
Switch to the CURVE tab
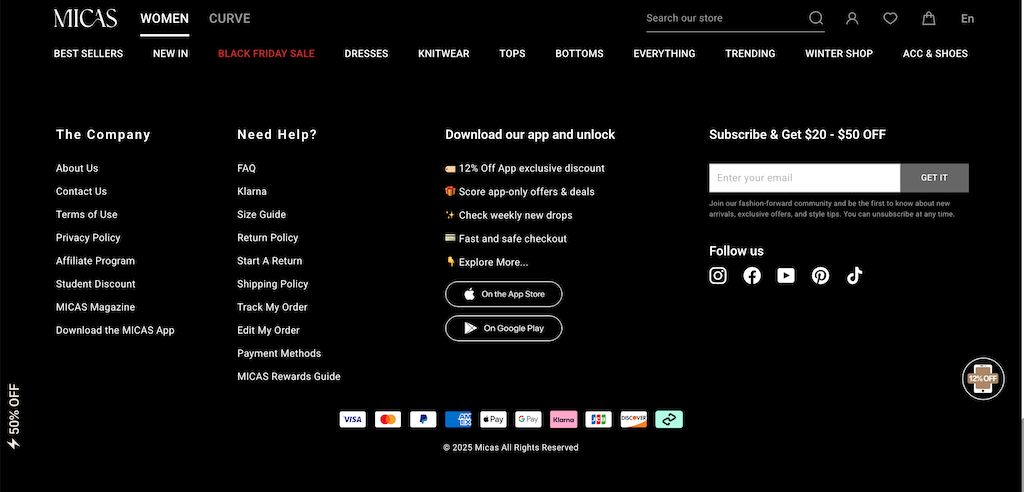(229, 19)
